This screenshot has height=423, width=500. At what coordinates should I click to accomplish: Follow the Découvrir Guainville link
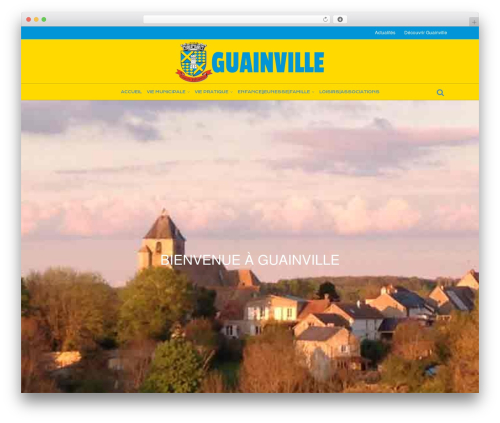point(425,33)
